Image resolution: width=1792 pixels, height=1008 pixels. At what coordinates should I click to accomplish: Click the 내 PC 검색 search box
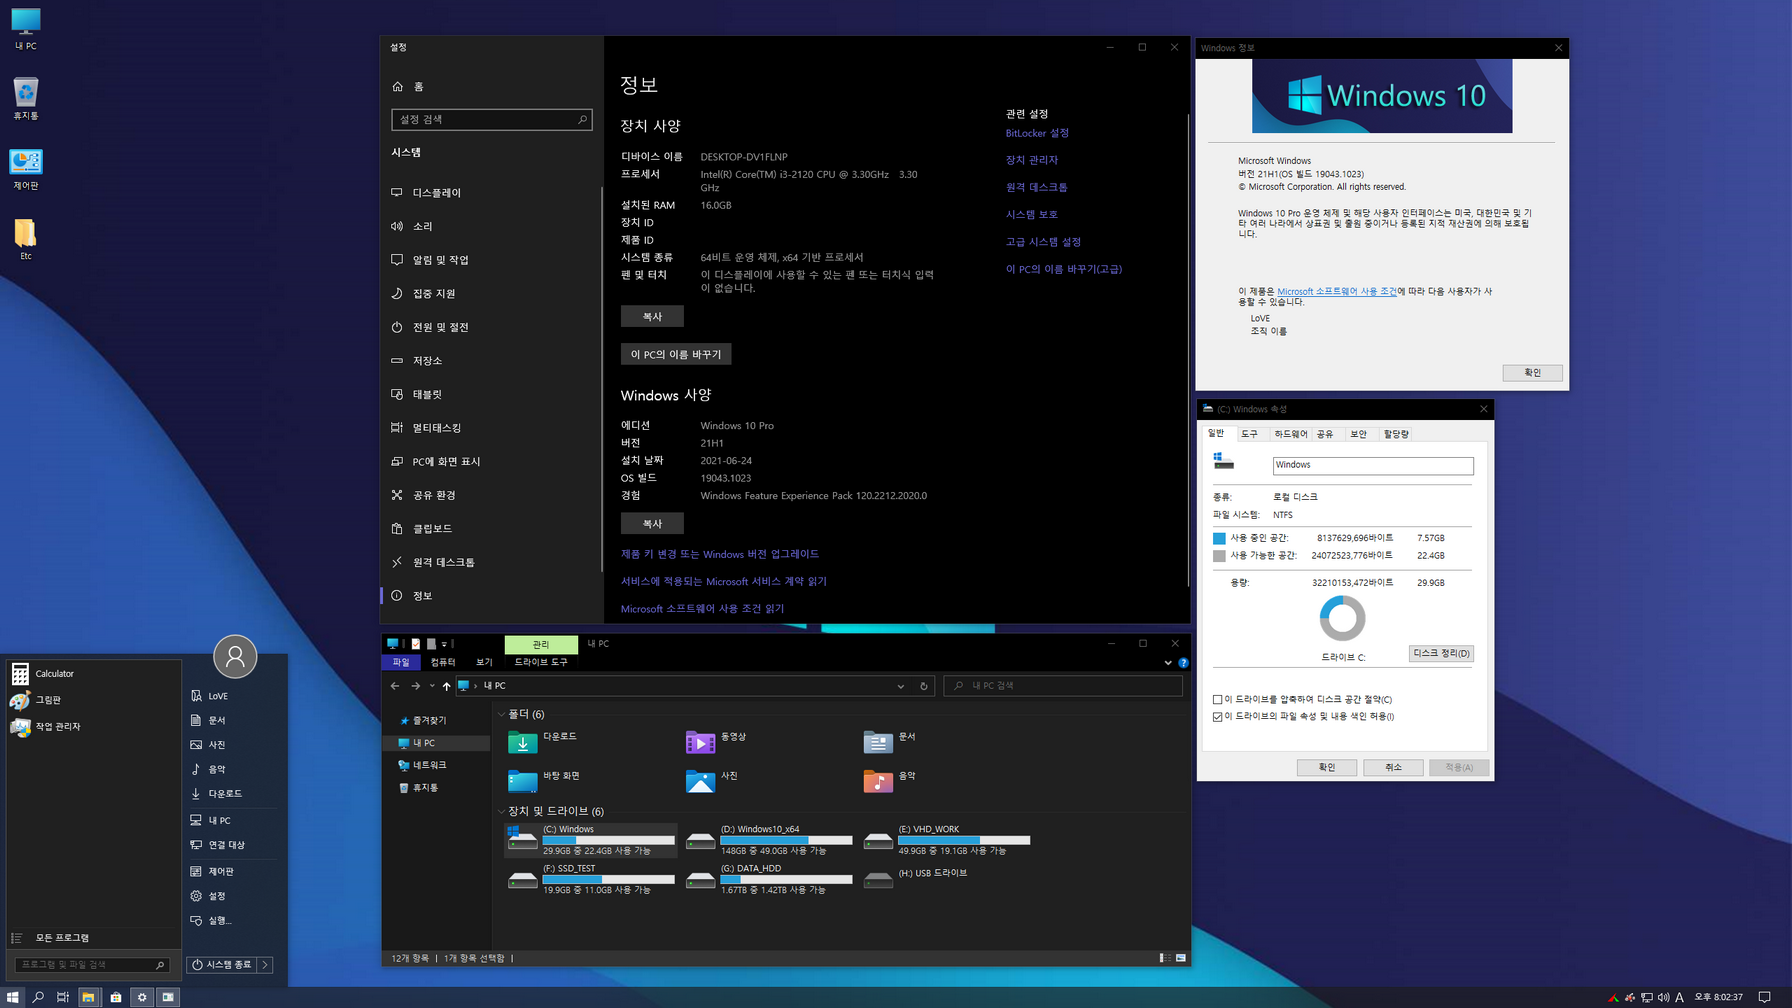tap(1063, 686)
